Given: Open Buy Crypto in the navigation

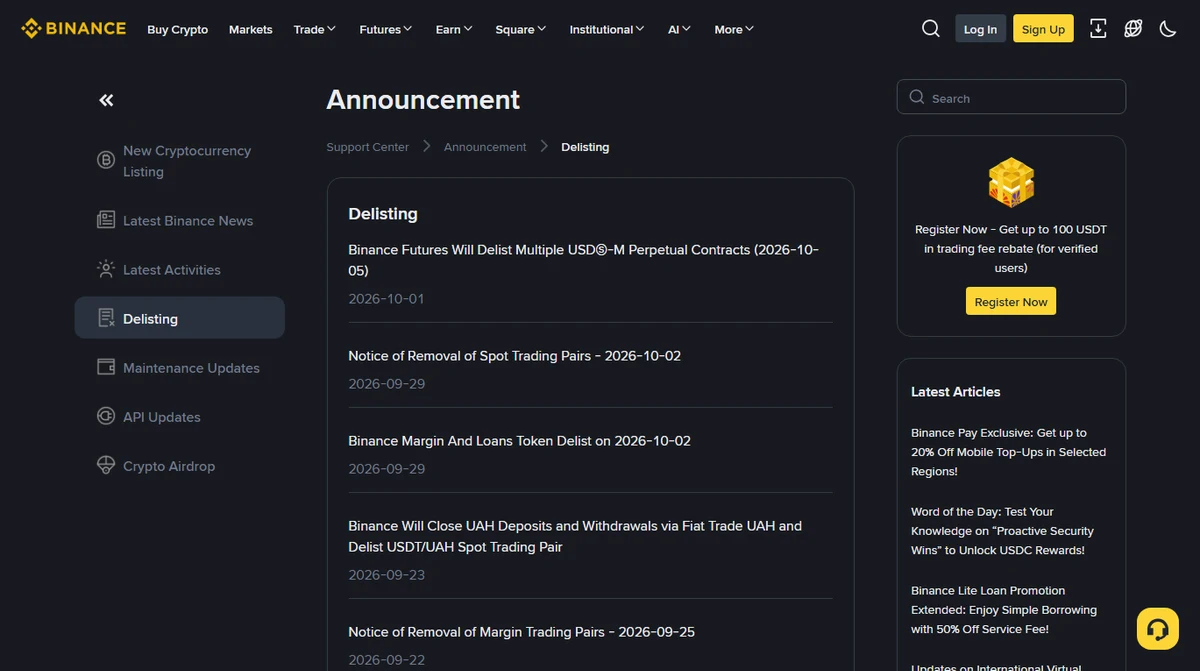Looking at the screenshot, I should [x=177, y=29].
